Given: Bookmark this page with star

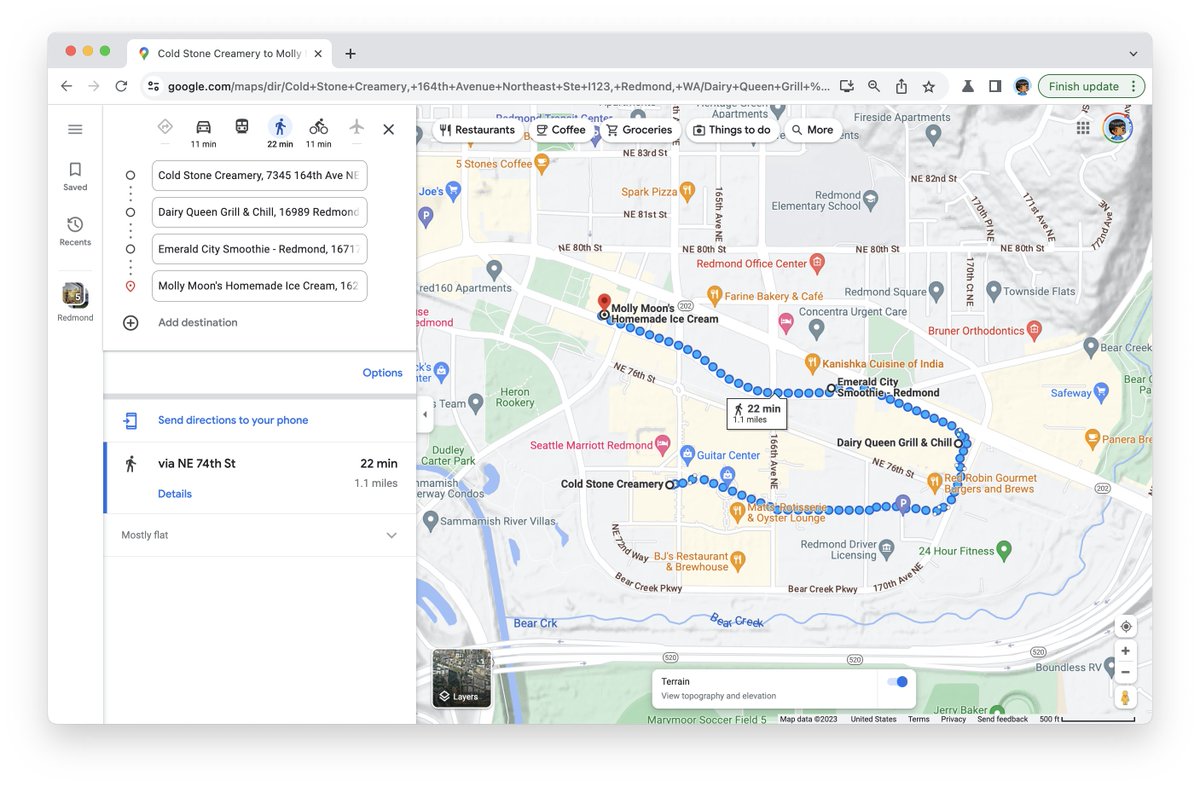Looking at the screenshot, I should coord(928,86).
